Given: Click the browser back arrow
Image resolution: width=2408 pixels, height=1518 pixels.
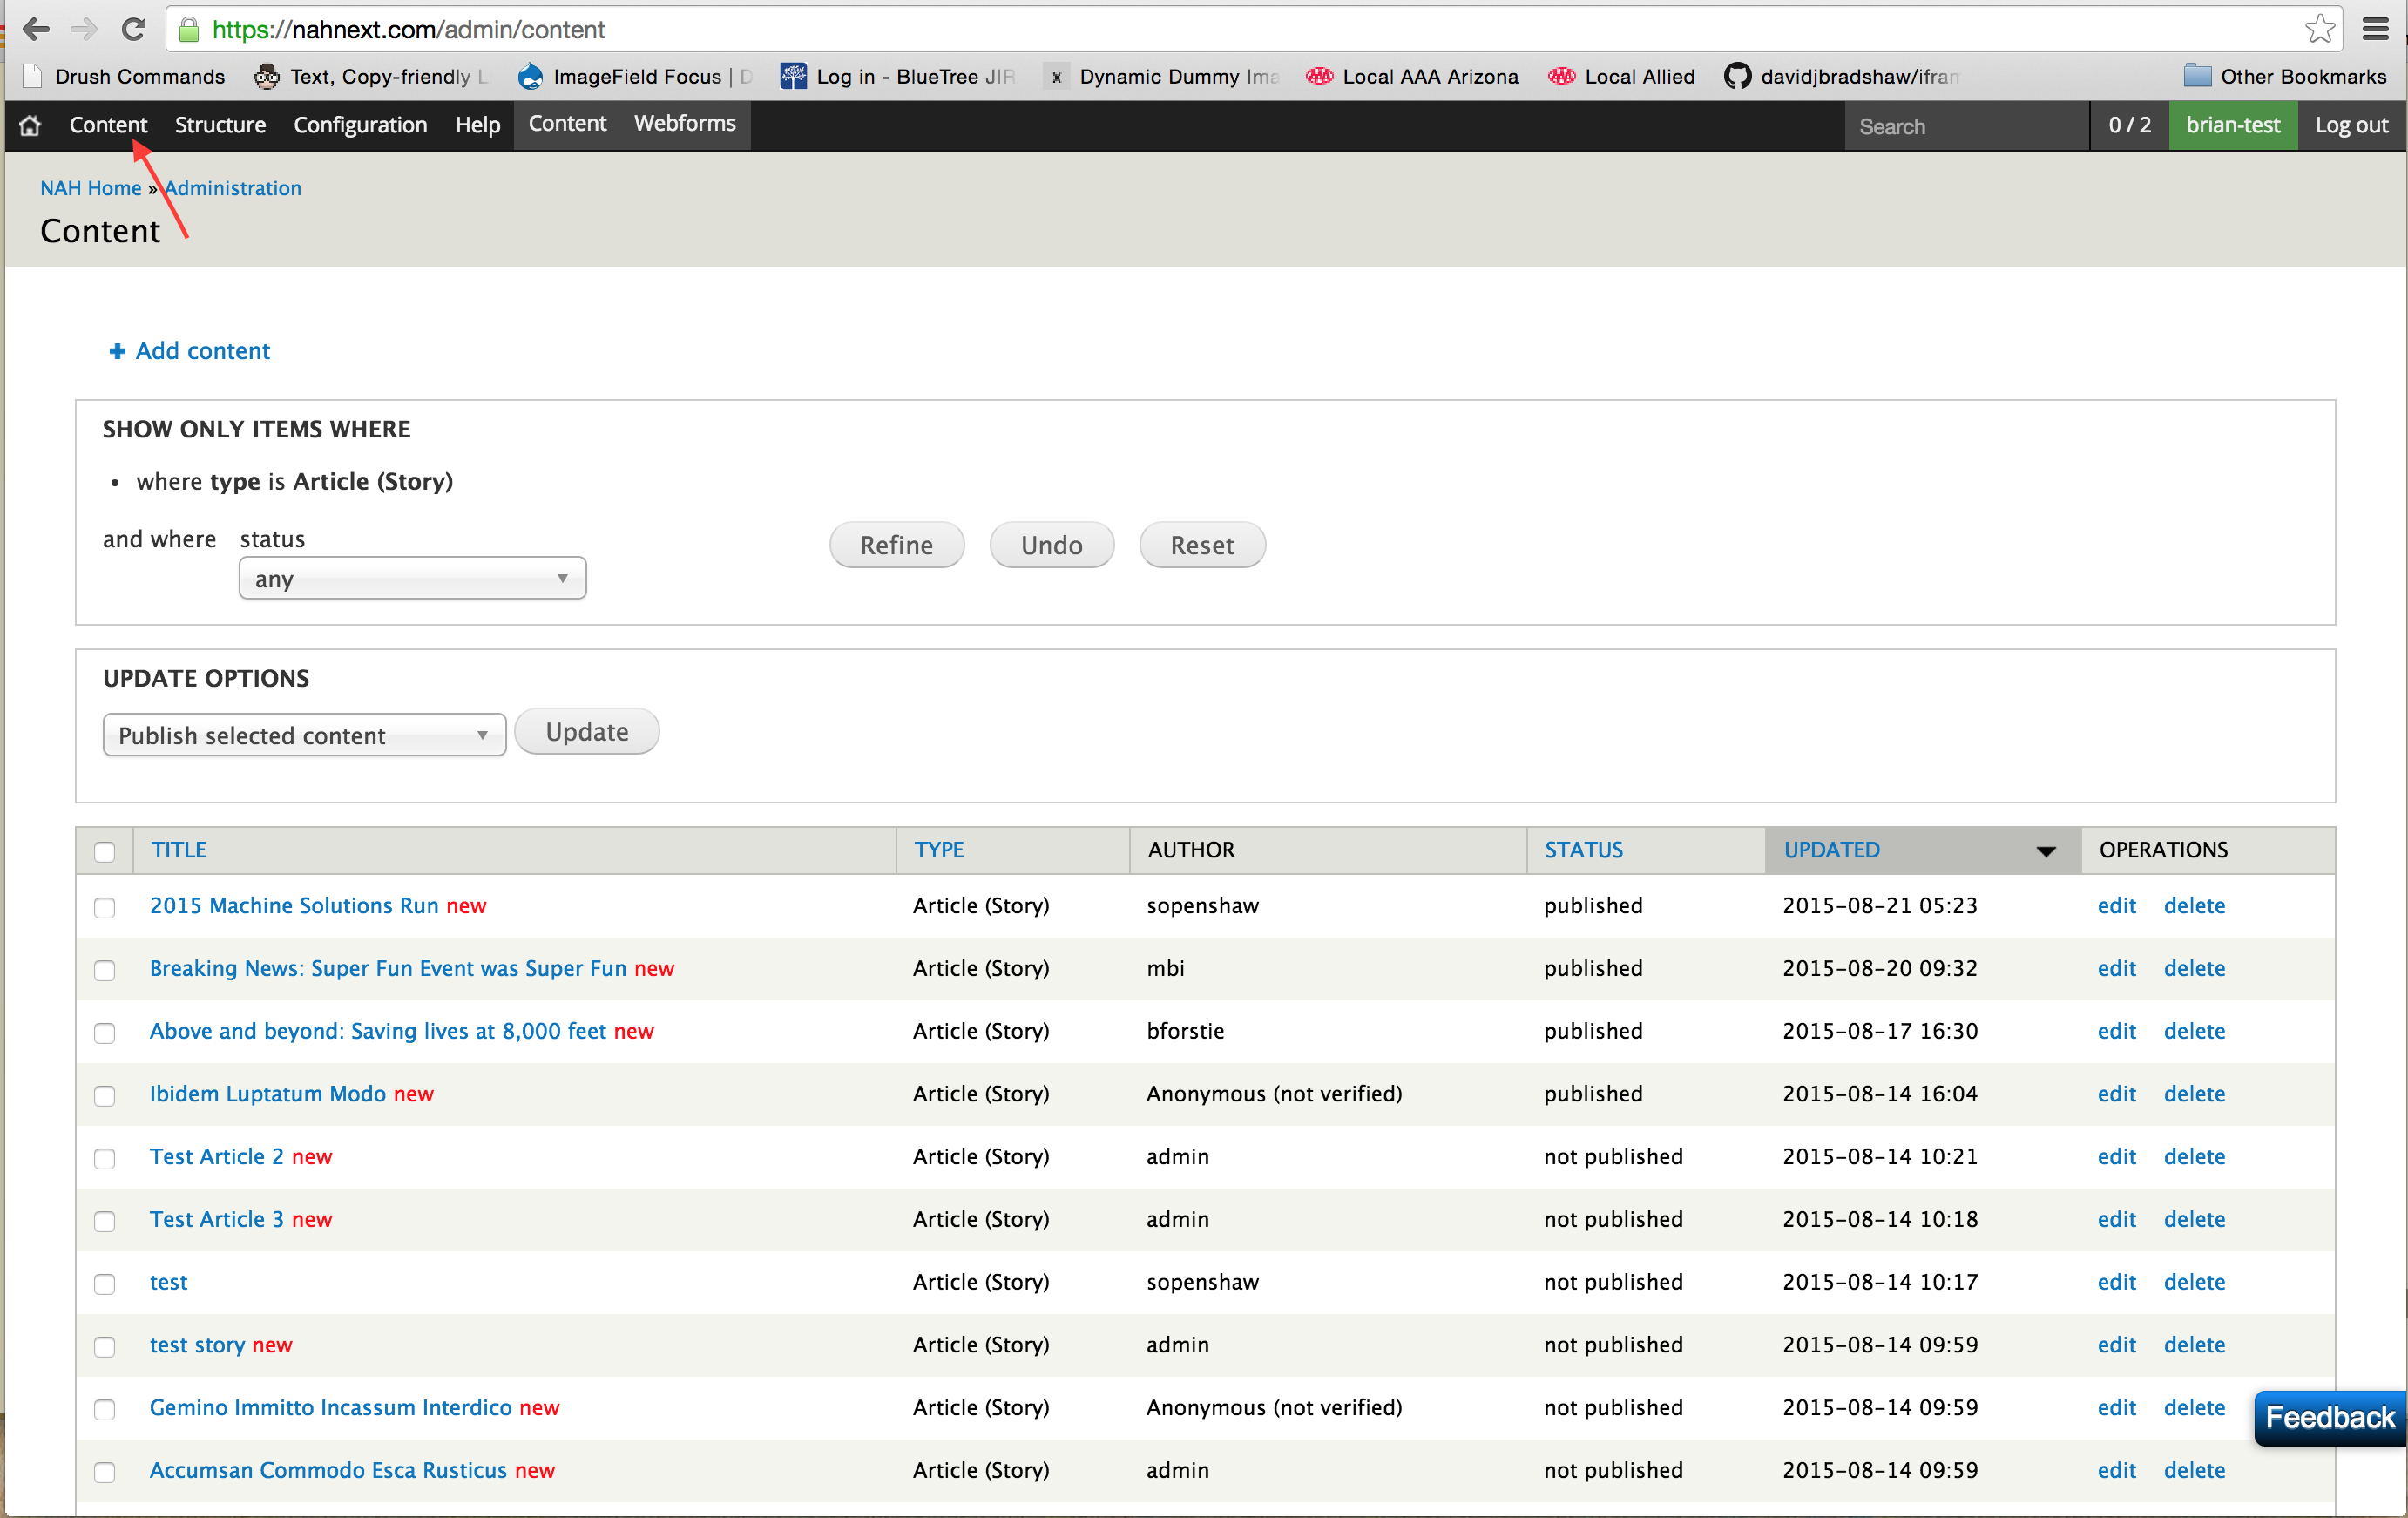Looking at the screenshot, I should 36,29.
